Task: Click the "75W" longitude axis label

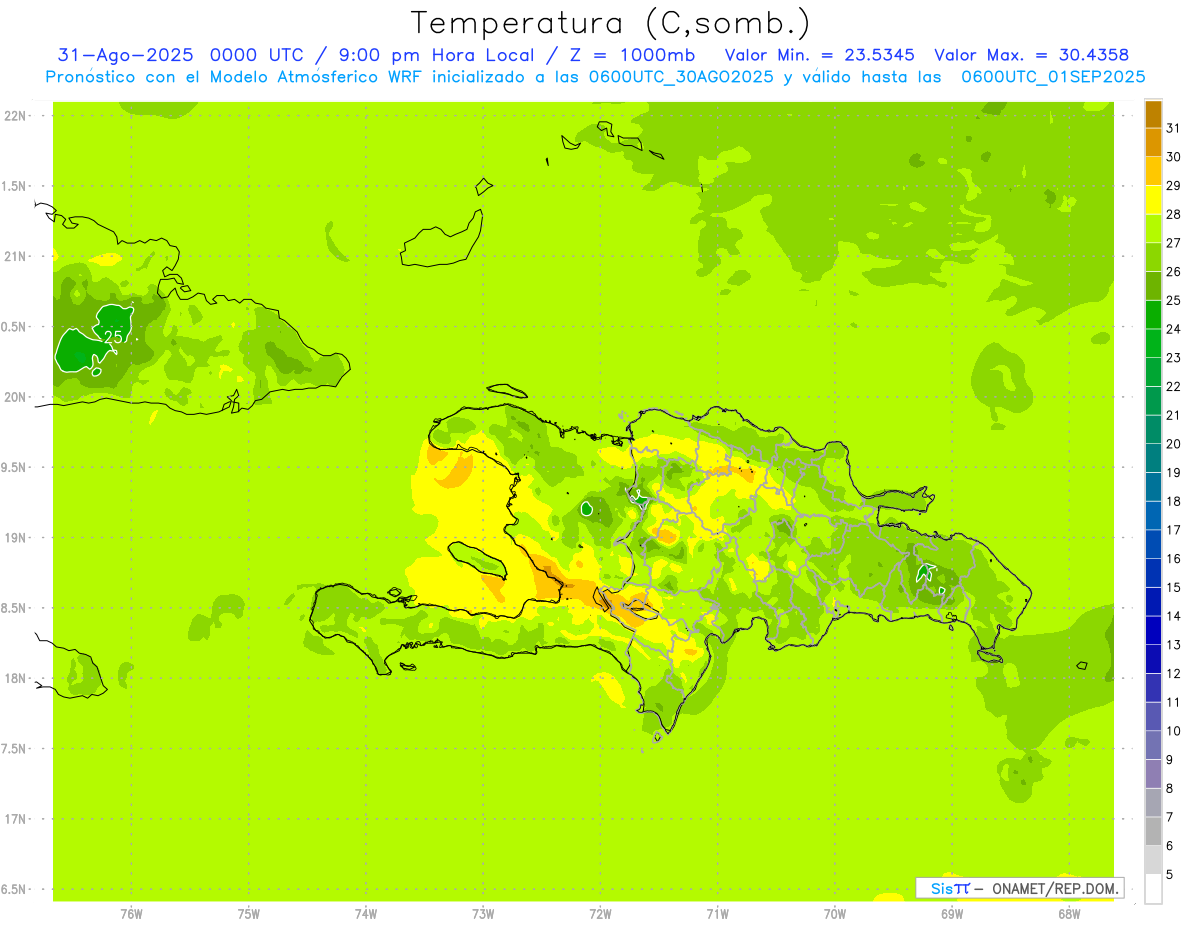Action: tap(249, 914)
